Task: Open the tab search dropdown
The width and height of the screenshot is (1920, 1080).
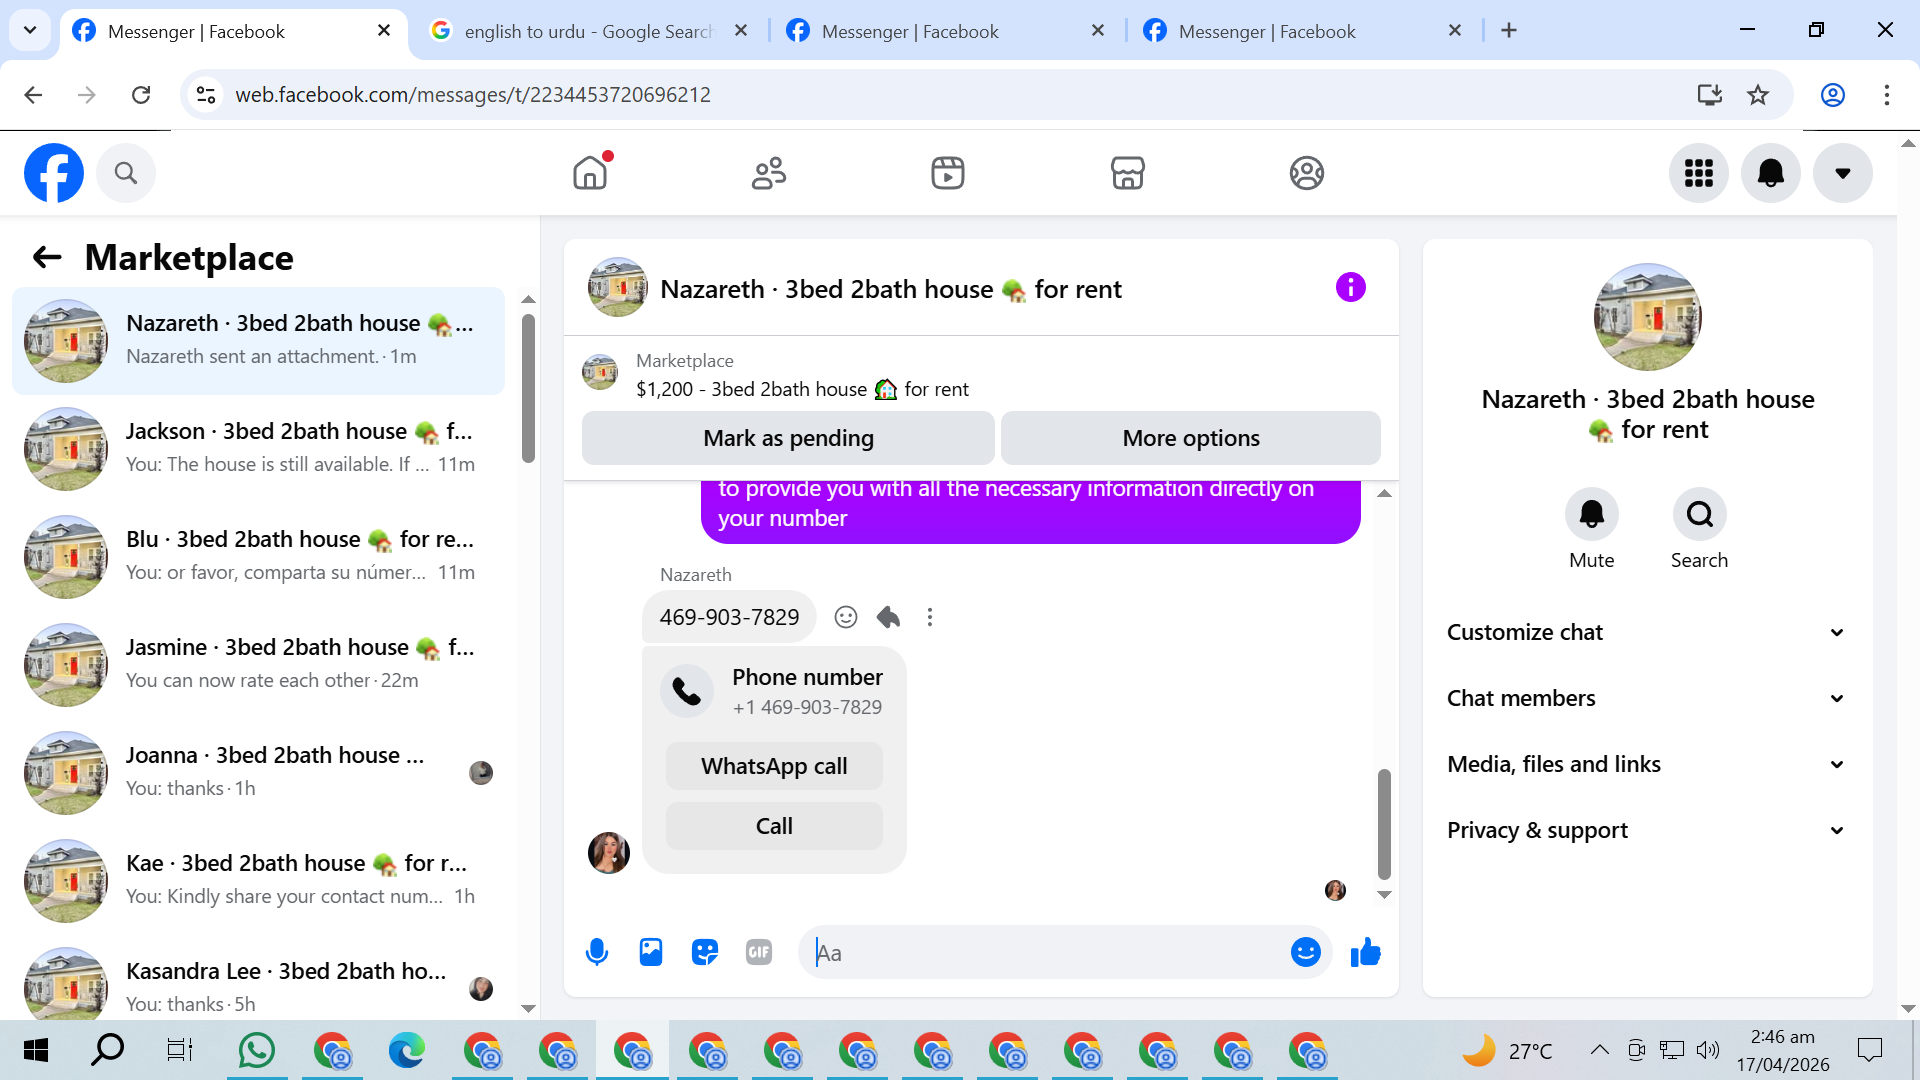Action: pyautogui.click(x=30, y=31)
